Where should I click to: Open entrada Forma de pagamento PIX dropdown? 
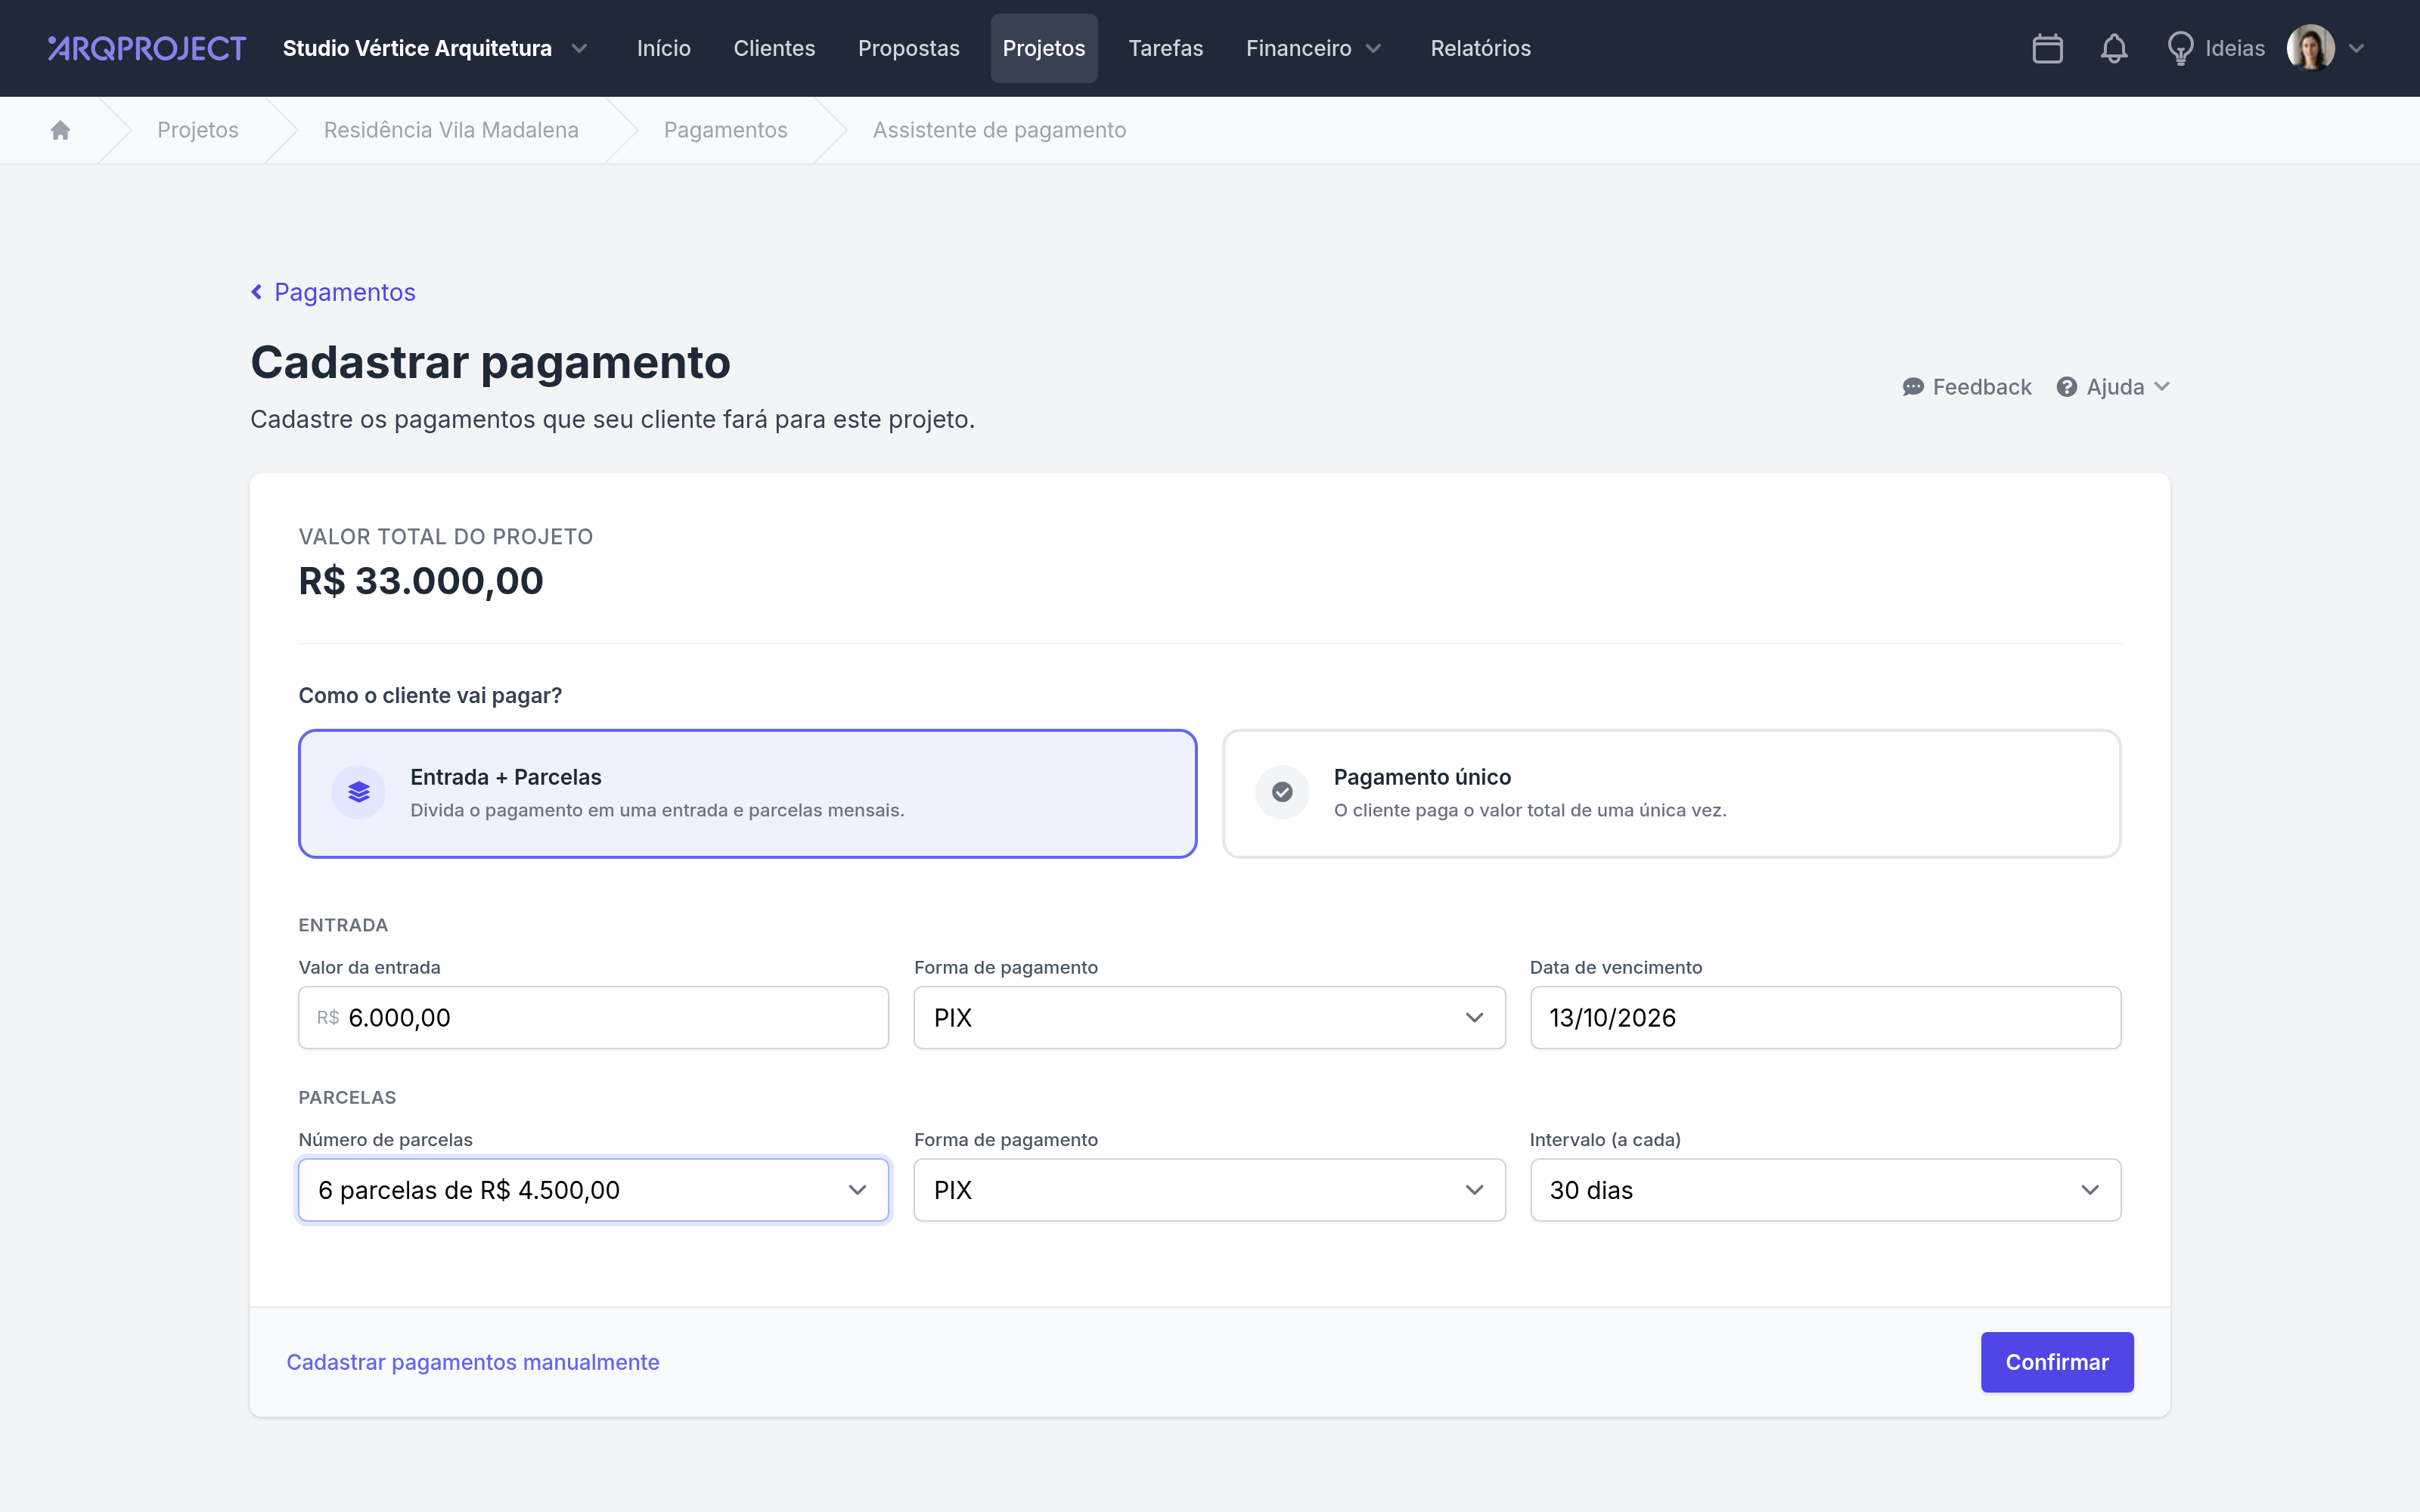(1209, 1018)
